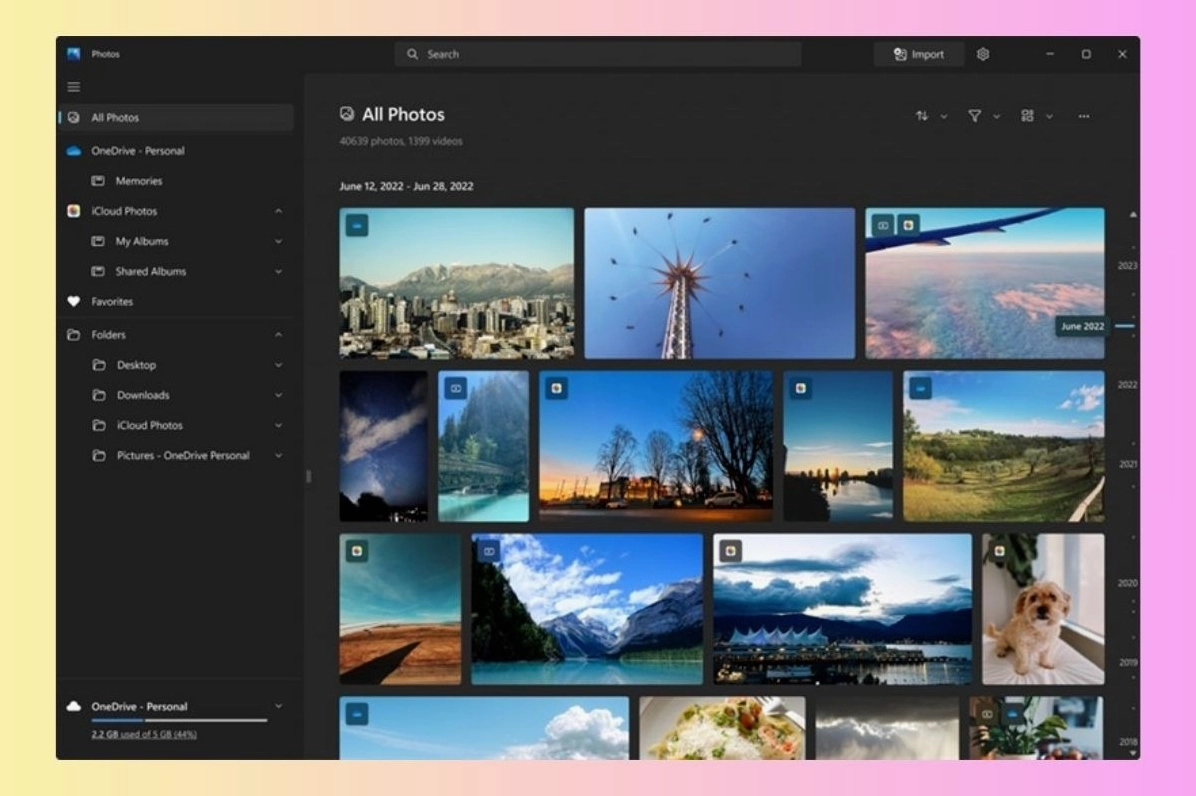
Task: Open the mountain lake photo thumbnail
Action: pyautogui.click(x=585, y=608)
